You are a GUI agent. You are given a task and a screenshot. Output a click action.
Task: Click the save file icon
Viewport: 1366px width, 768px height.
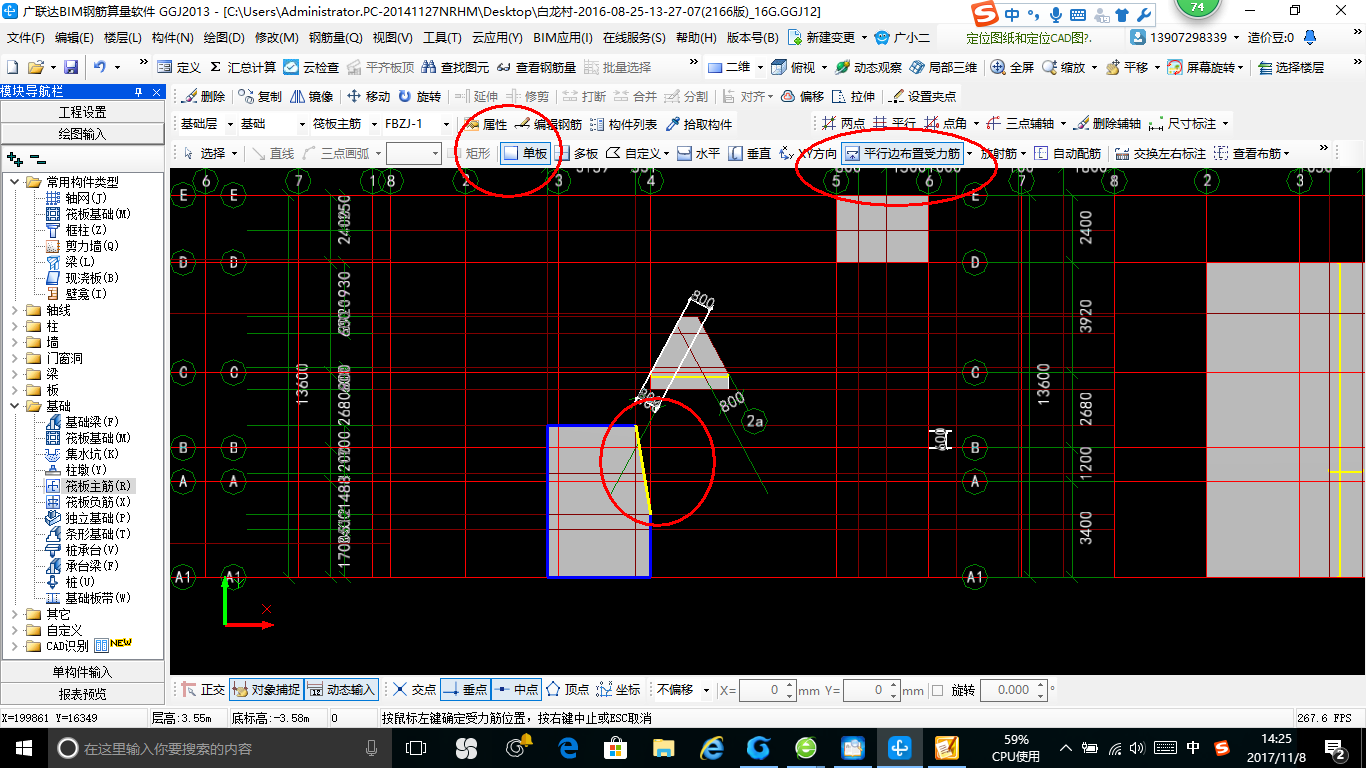(71, 67)
